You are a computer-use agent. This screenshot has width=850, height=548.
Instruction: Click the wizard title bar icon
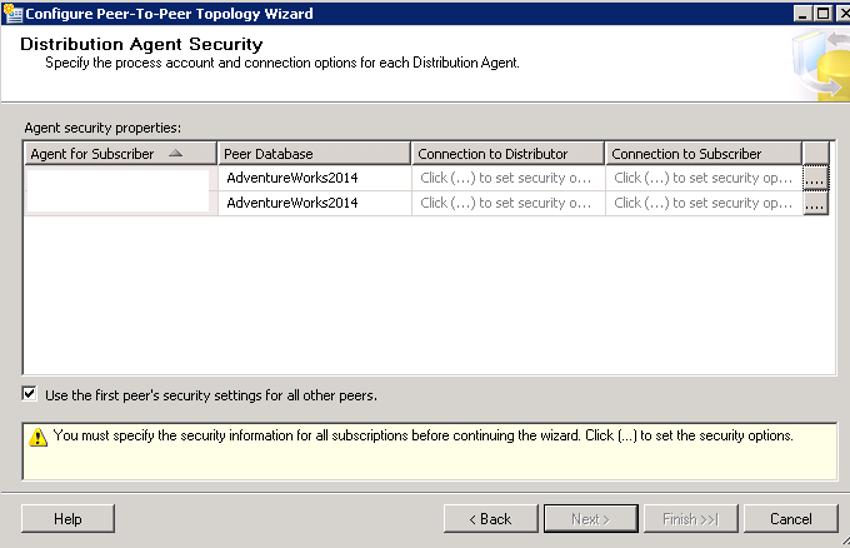[12, 13]
